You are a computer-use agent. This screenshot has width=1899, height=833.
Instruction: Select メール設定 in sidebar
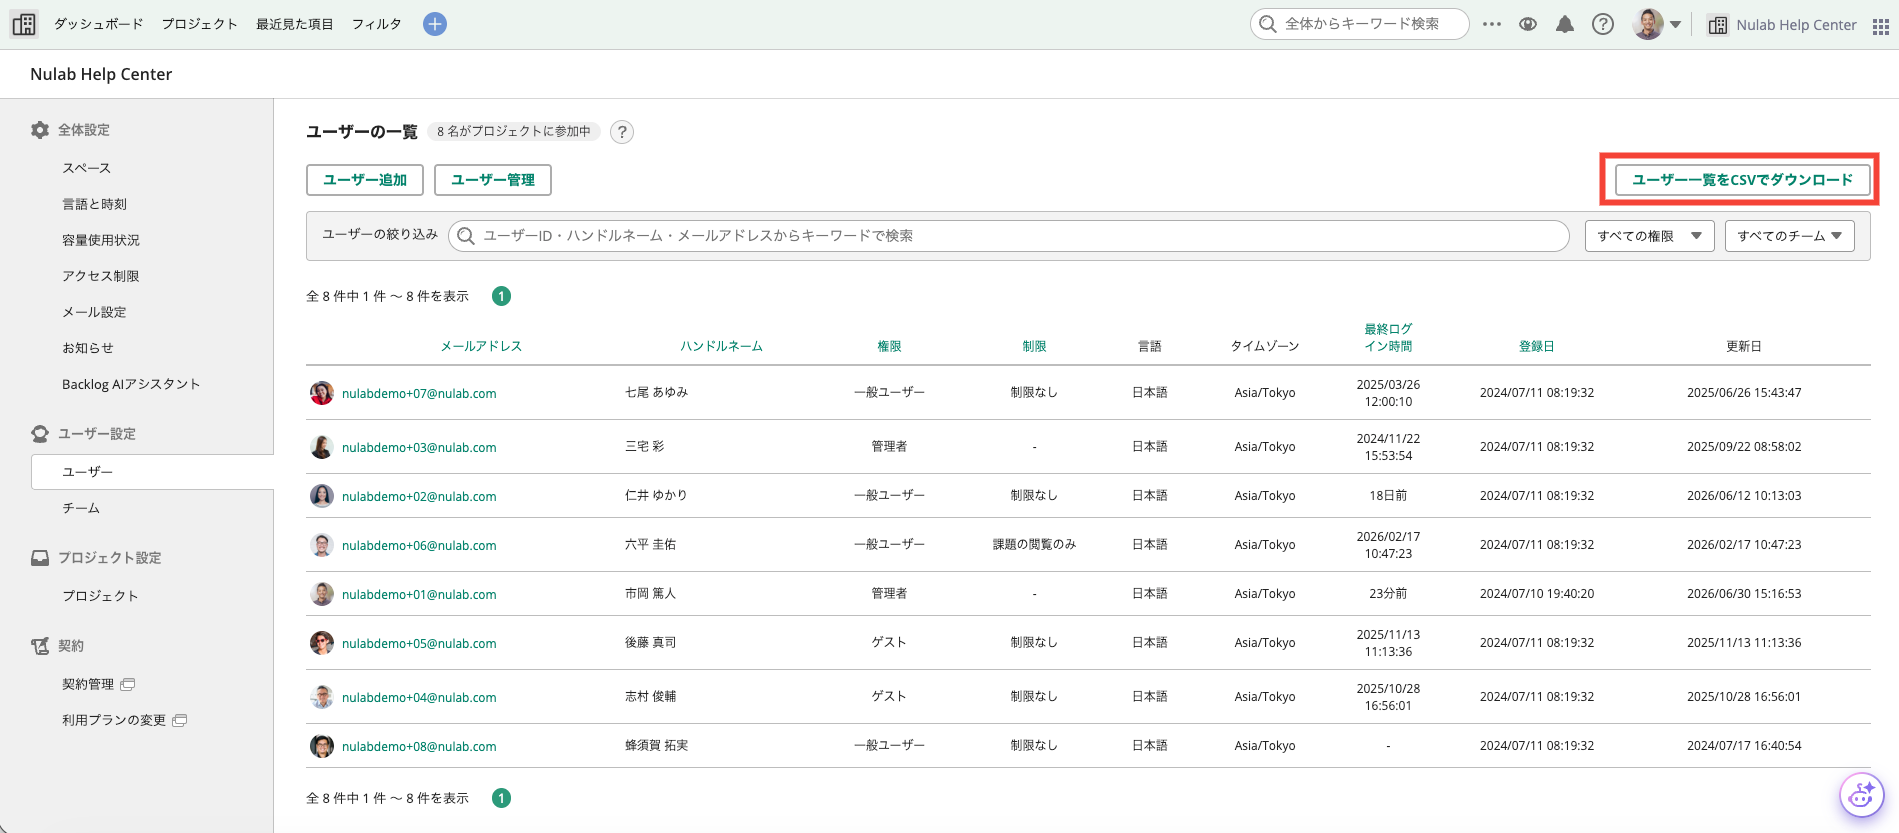tap(94, 312)
